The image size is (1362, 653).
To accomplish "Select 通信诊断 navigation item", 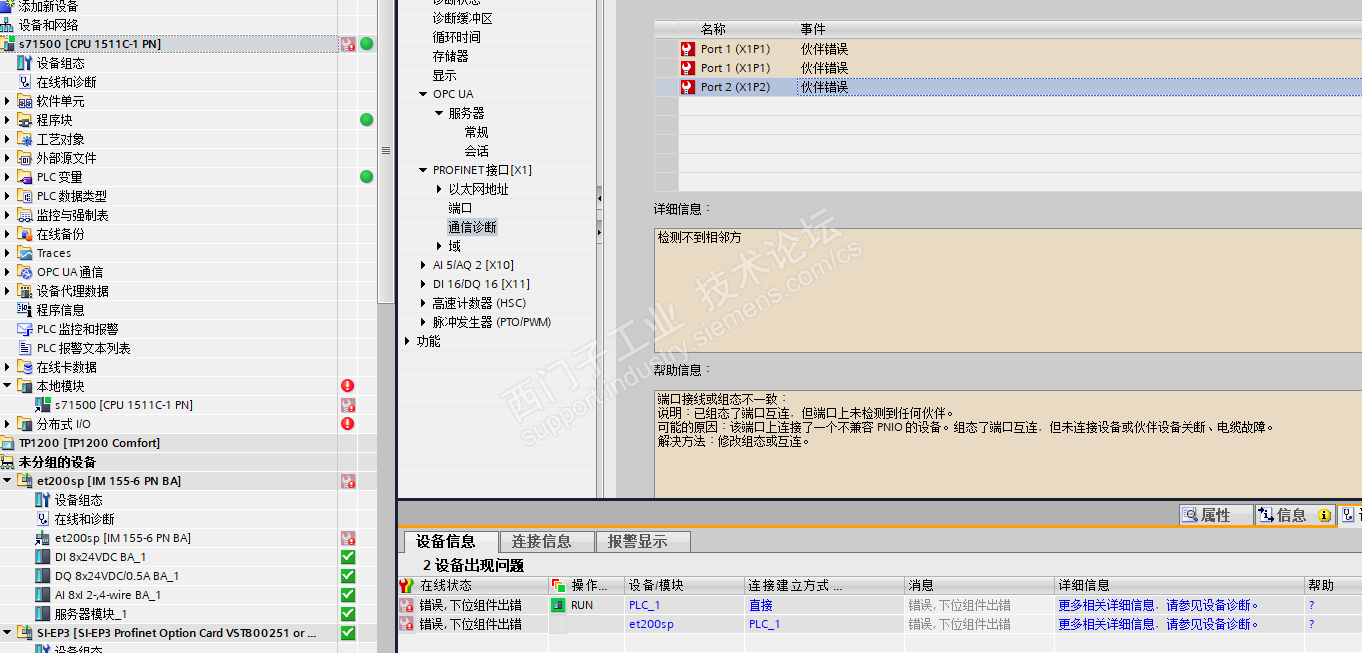I will coord(472,227).
